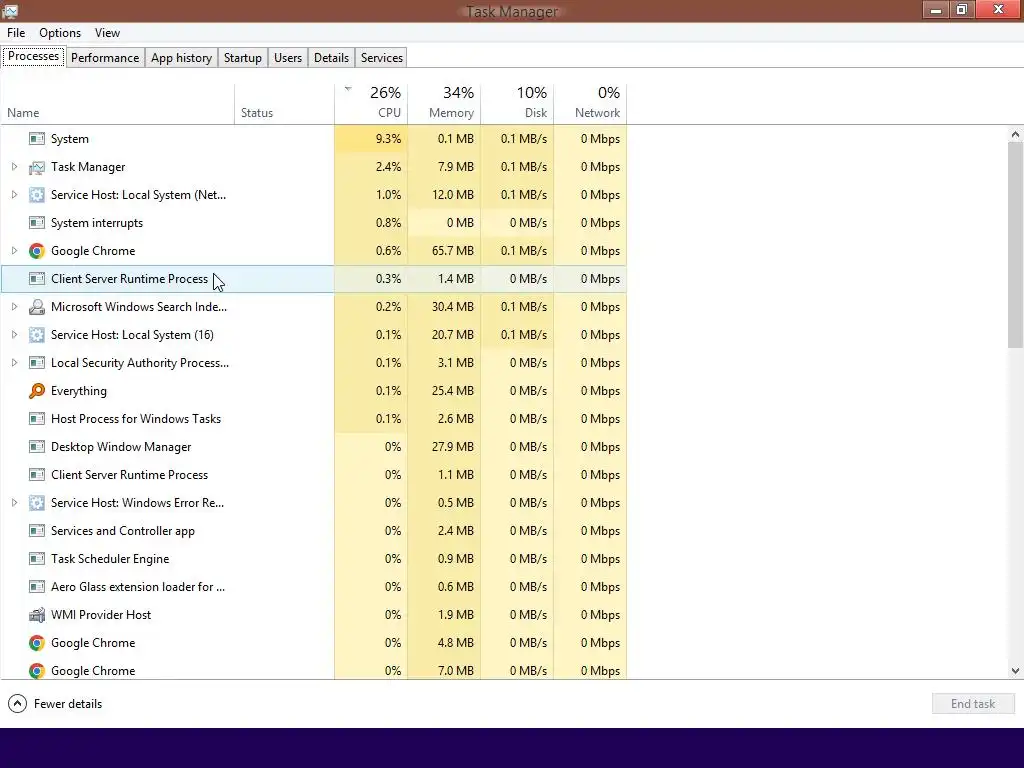Click the Service Host: Windows Error Re... gear icon
Viewport: 1024px width, 768px height.
[x=37, y=503]
